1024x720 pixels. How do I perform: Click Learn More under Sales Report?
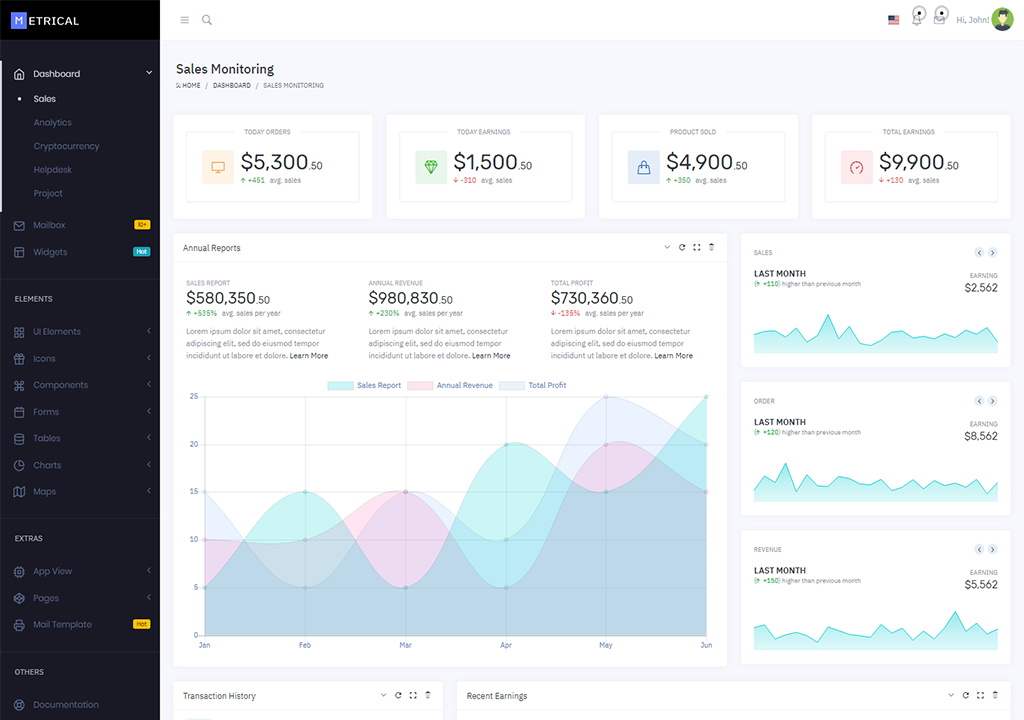point(308,356)
